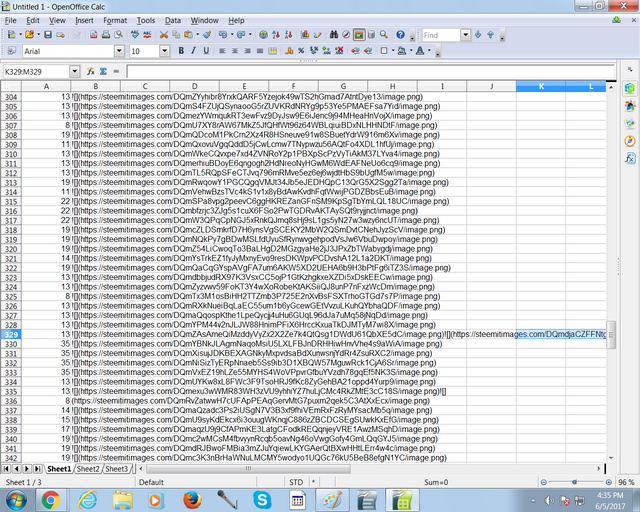This screenshot has height=512, width=640.
Task: Insert a chart with the Chart icon
Action: [305, 35]
